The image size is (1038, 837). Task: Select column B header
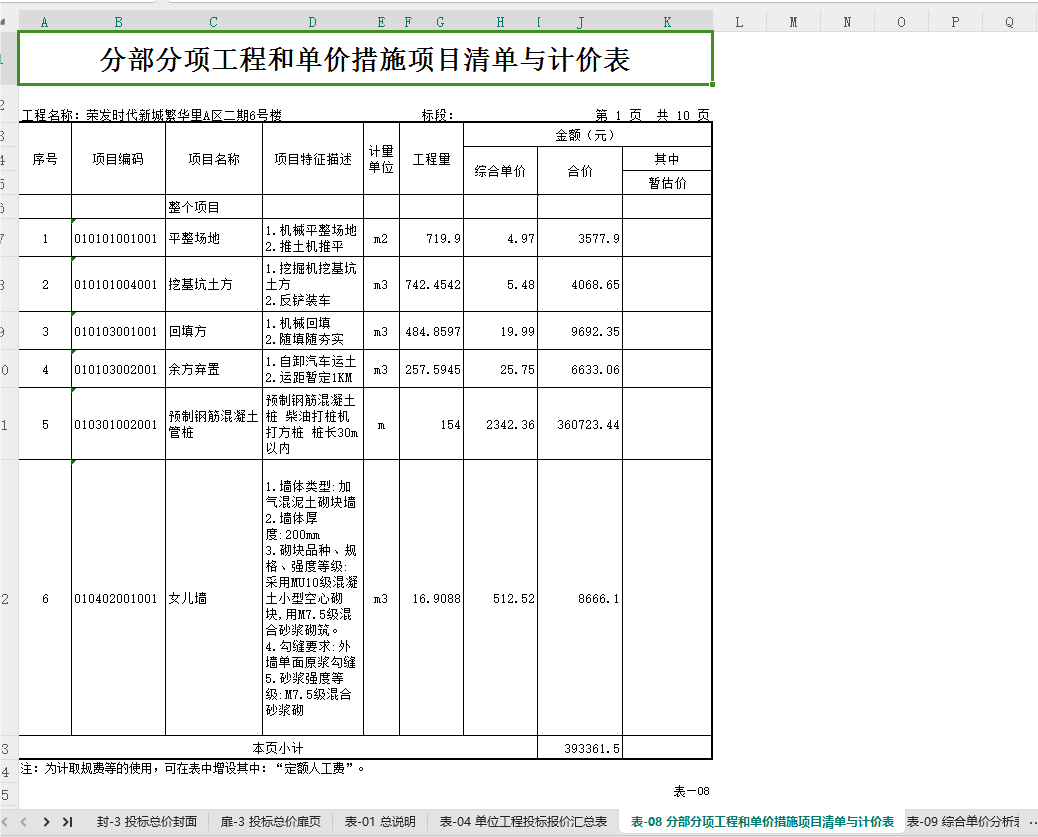pyautogui.click(x=118, y=23)
